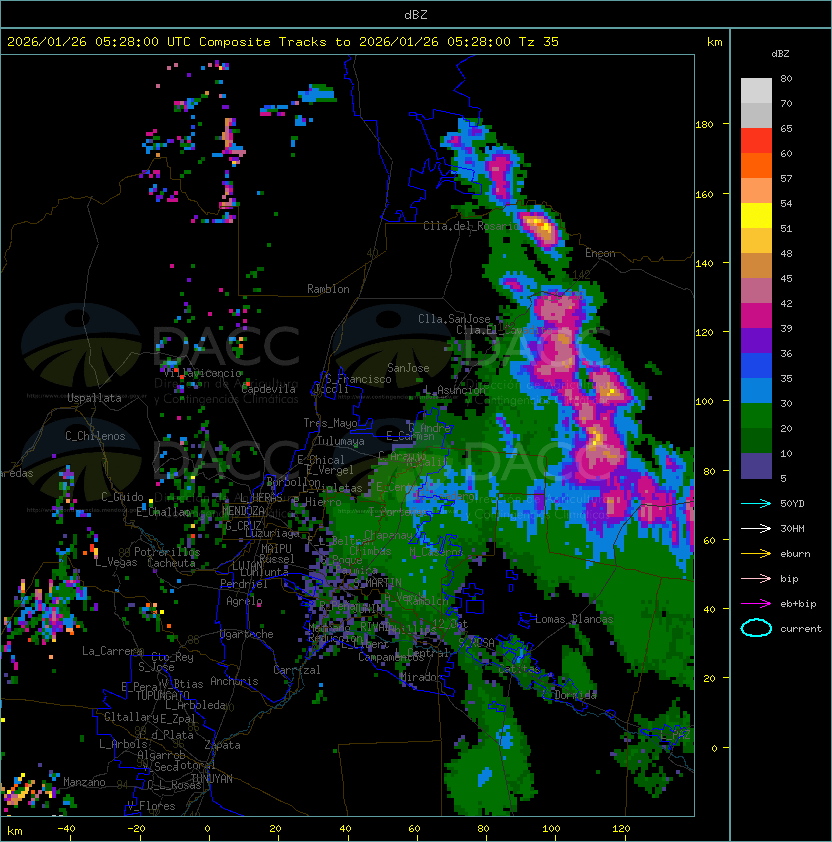Viewport: 832px width, 842px height.
Task: Click the Carrizal map label
Action: point(297,670)
